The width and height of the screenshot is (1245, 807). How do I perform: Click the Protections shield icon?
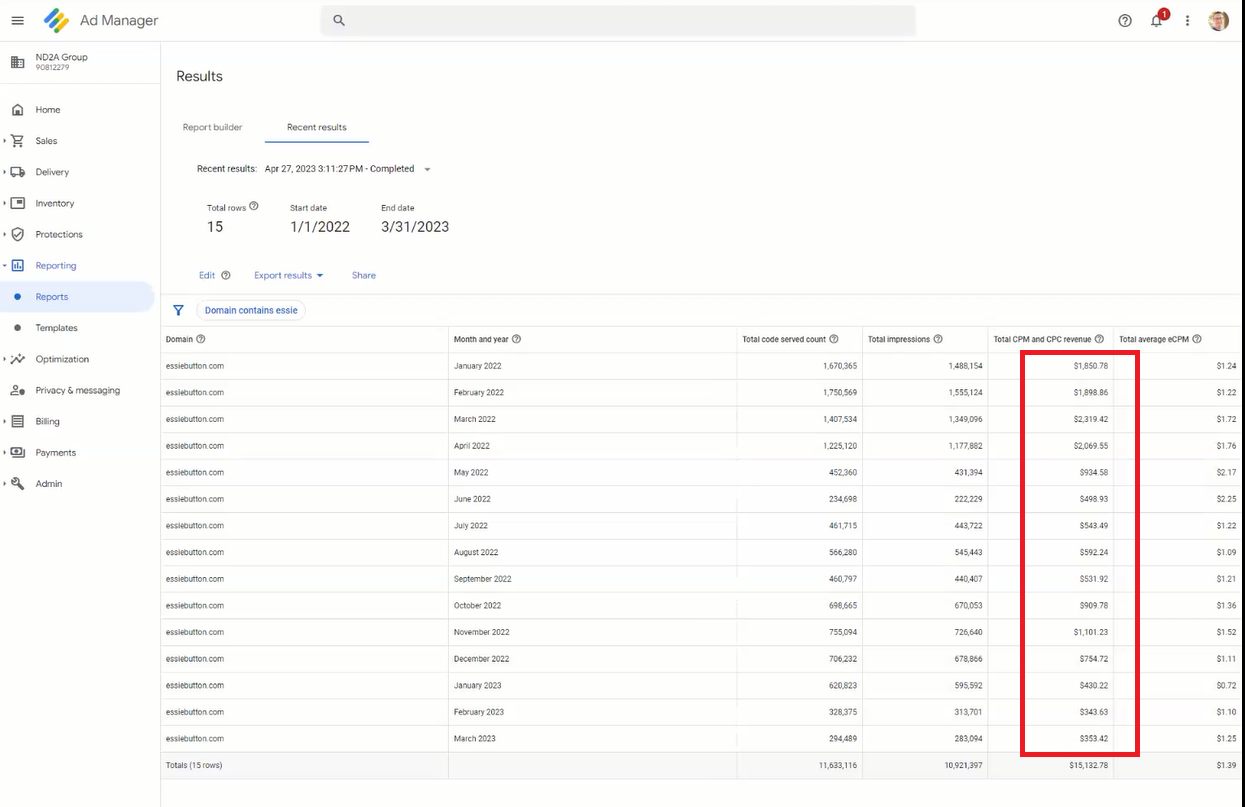[x=17, y=234]
